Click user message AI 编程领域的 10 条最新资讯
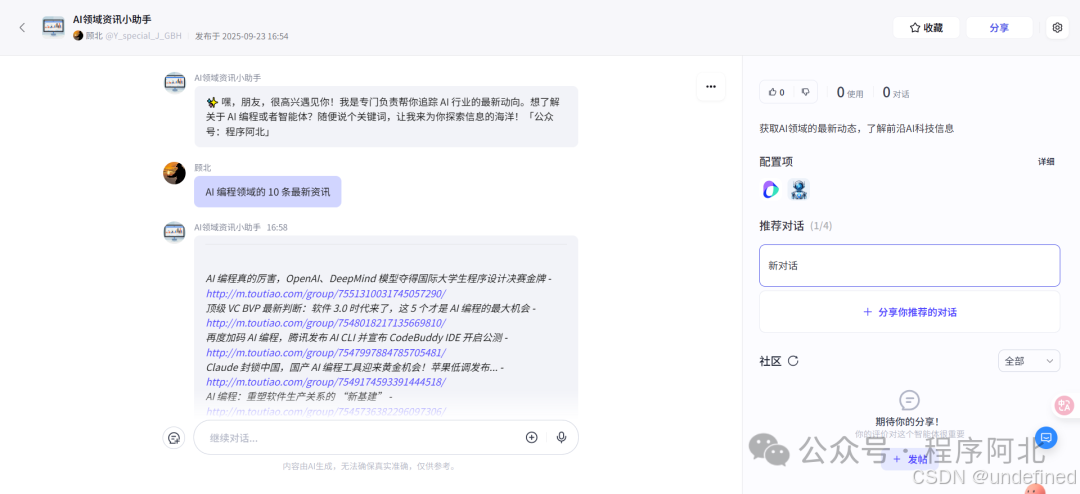 267,192
